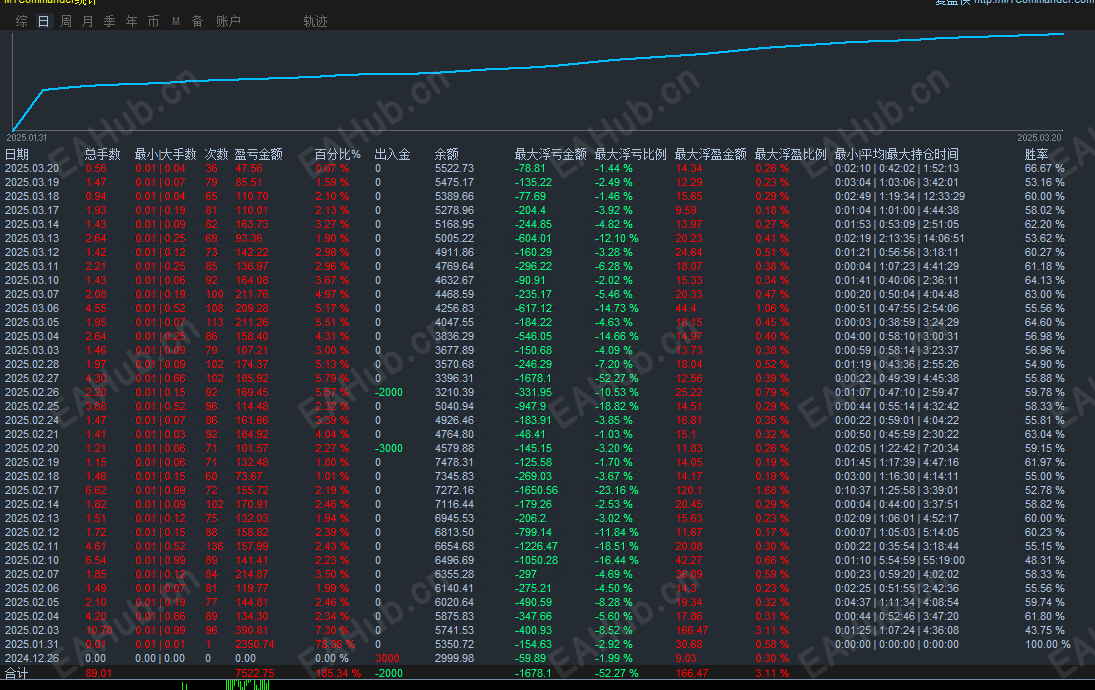Click the 2025.03.20 chart end date label
Image resolution: width=1095 pixels, height=690 pixels.
[1039, 138]
